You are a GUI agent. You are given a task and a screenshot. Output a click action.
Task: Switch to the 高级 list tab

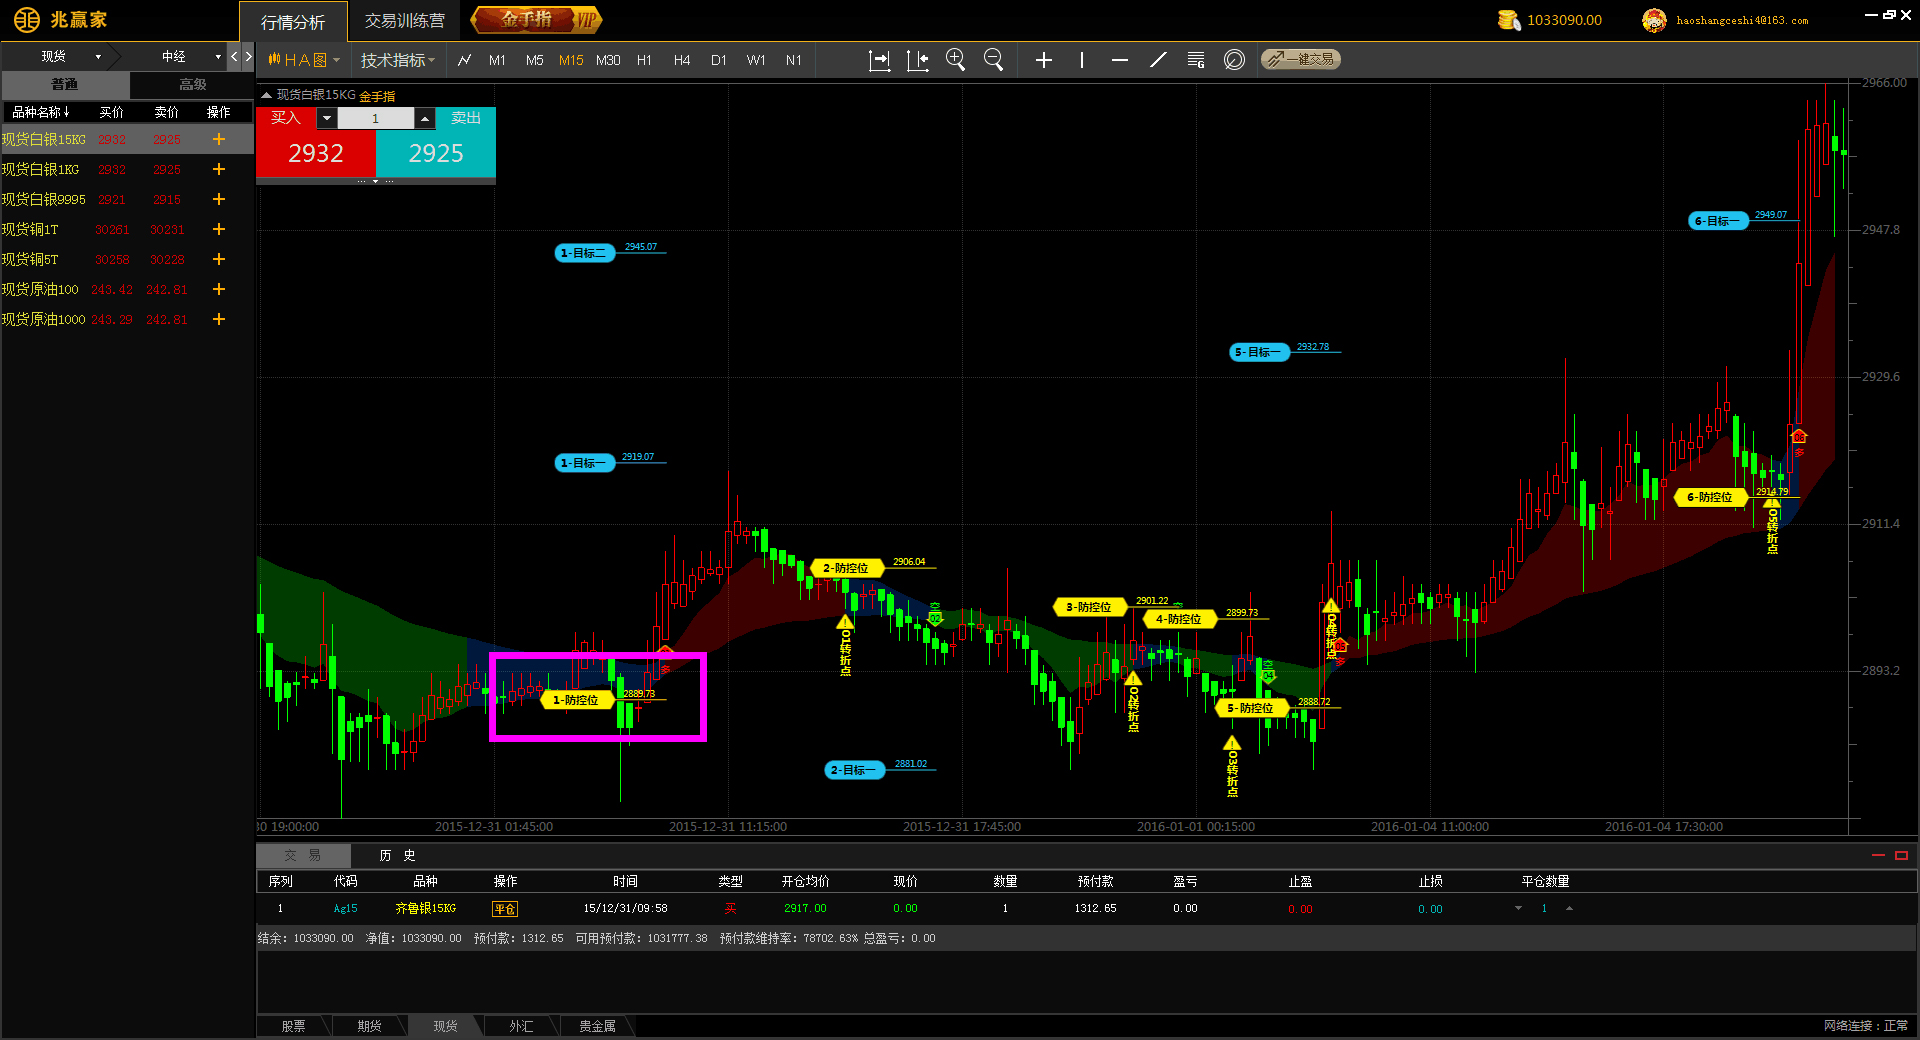click(x=192, y=84)
